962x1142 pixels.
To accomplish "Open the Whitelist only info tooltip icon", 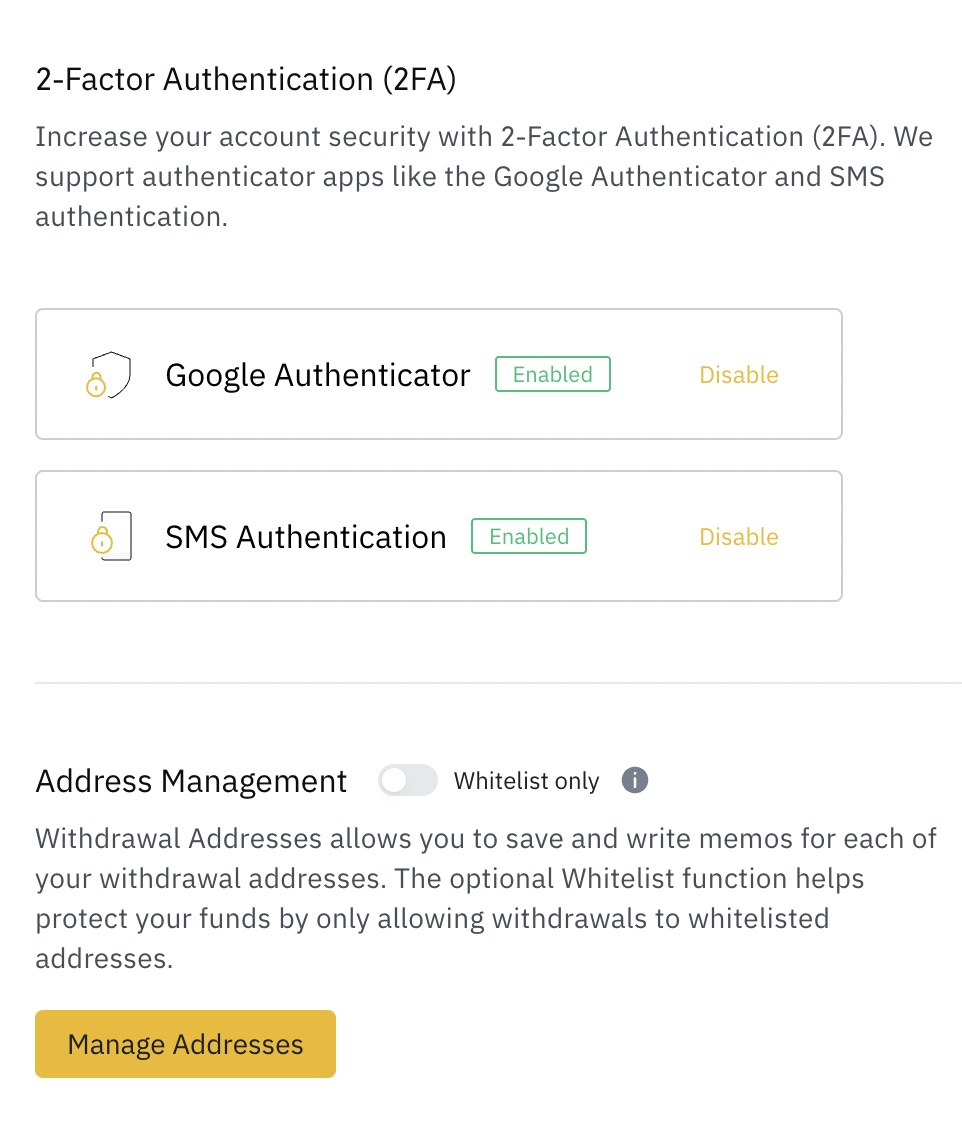I will 633,780.
